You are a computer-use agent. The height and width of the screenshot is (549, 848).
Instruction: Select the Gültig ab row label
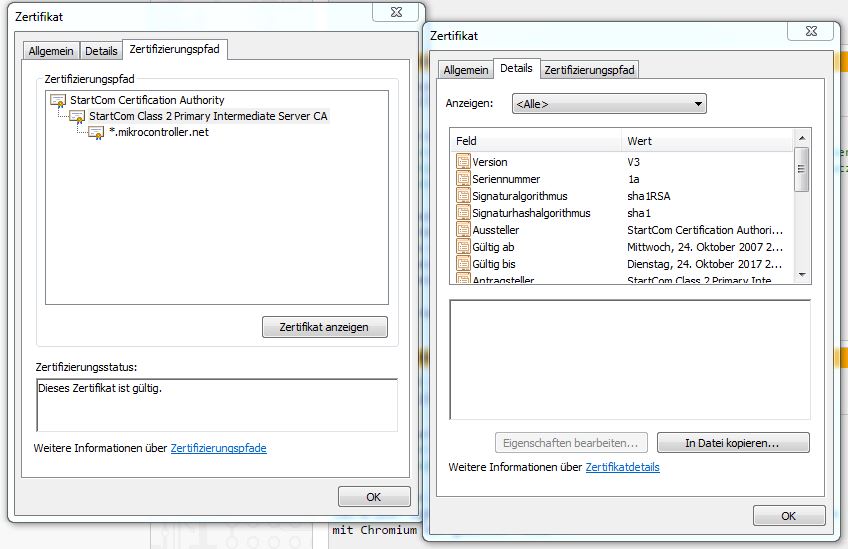tap(493, 247)
